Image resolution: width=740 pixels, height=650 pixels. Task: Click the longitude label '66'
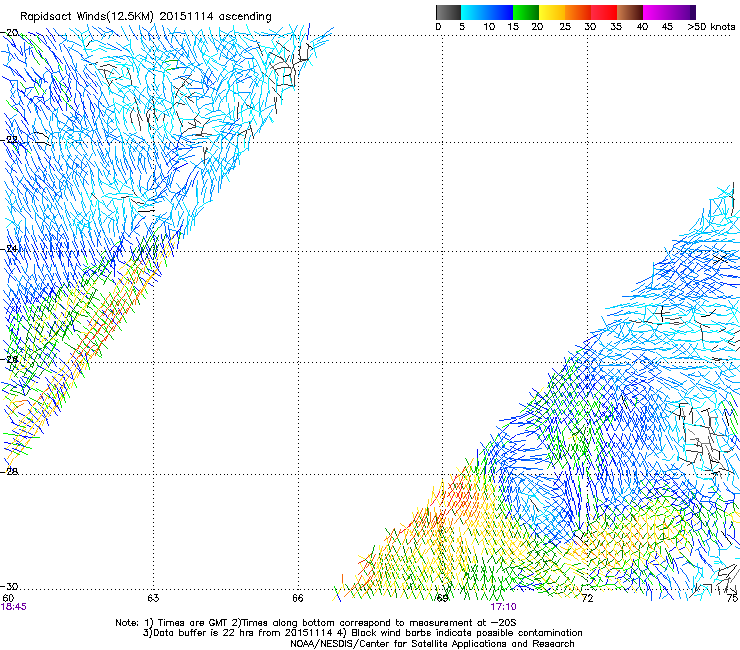pos(298,598)
